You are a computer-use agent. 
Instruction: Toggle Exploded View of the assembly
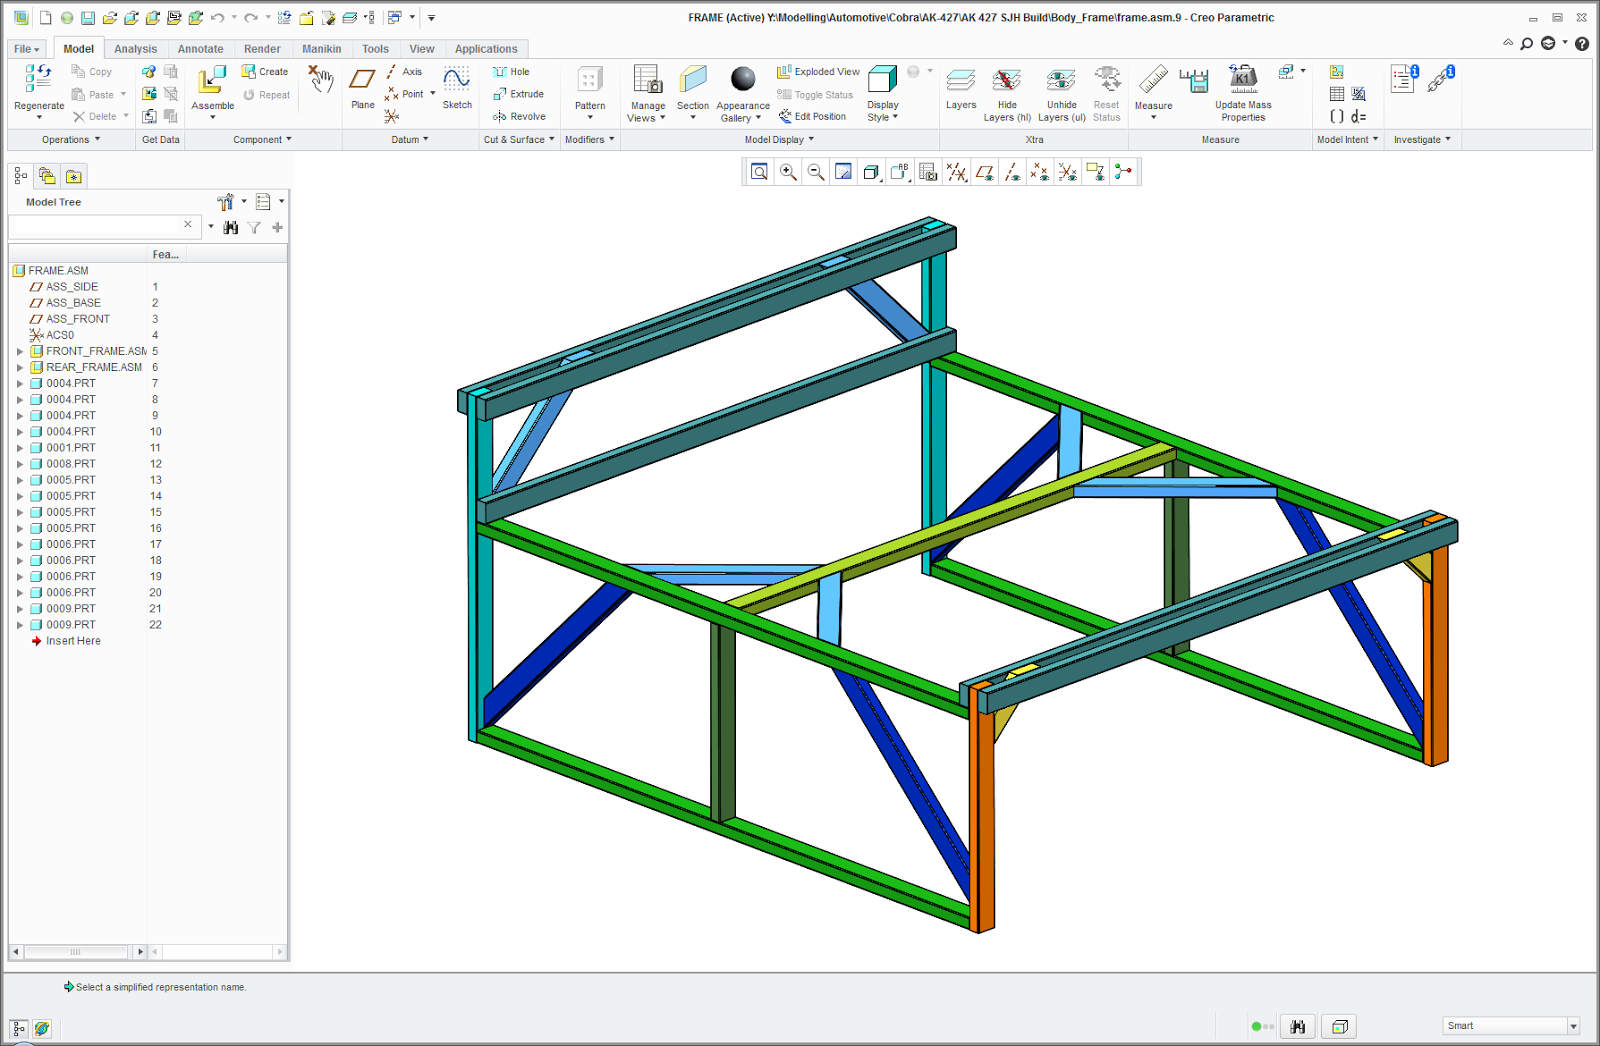(817, 71)
